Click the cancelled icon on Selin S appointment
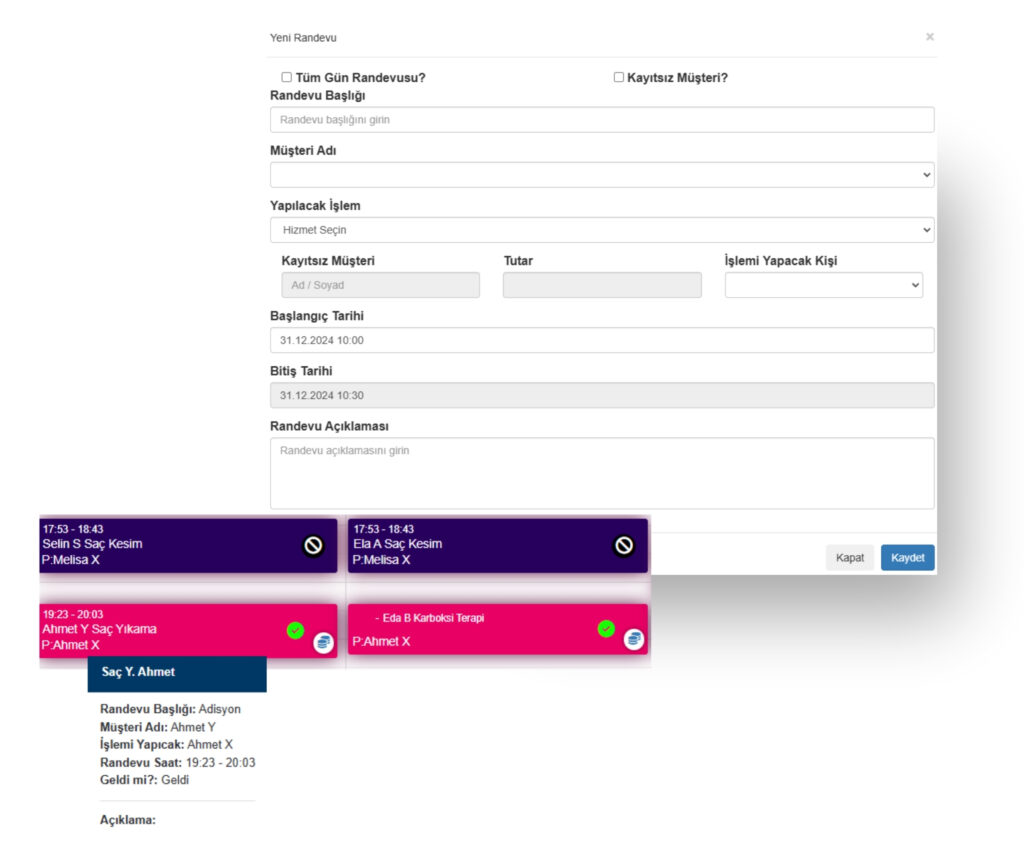 click(x=313, y=545)
